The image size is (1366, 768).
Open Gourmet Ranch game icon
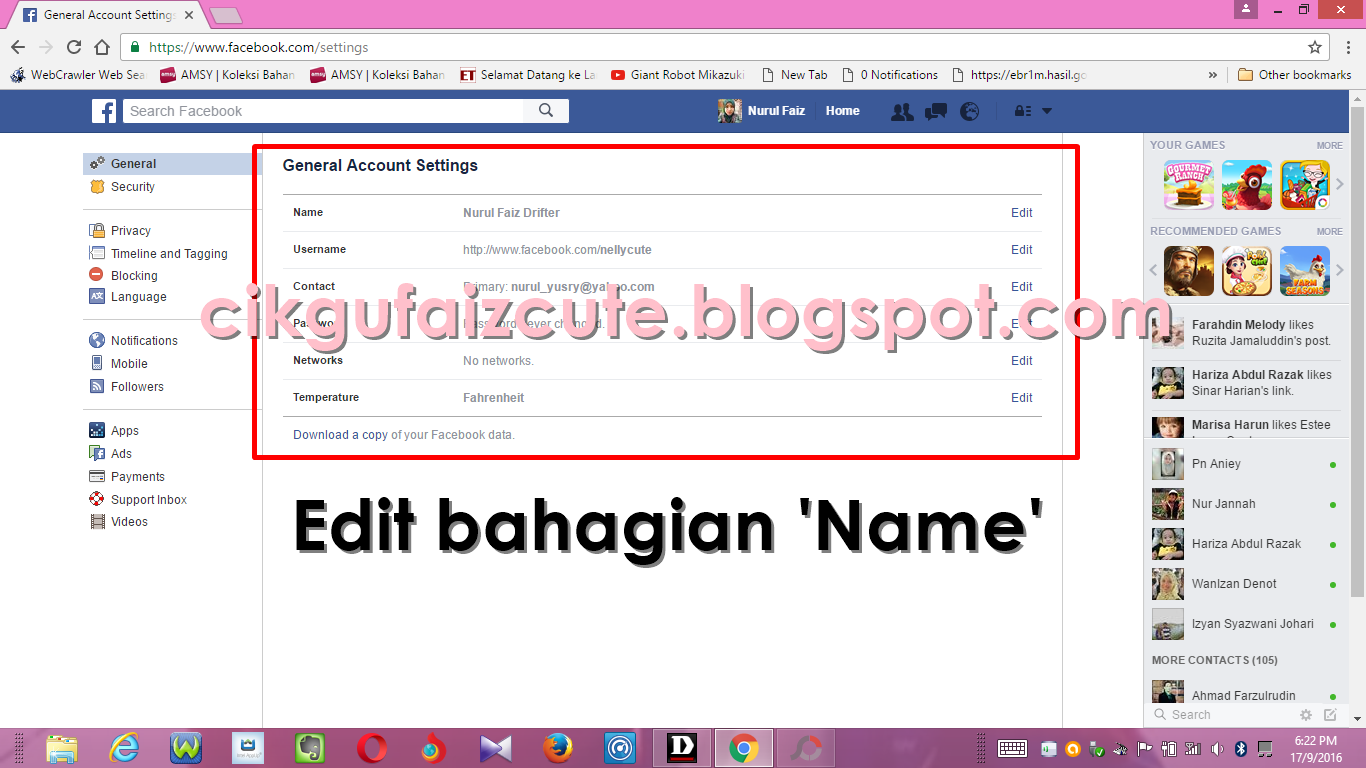1188,185
